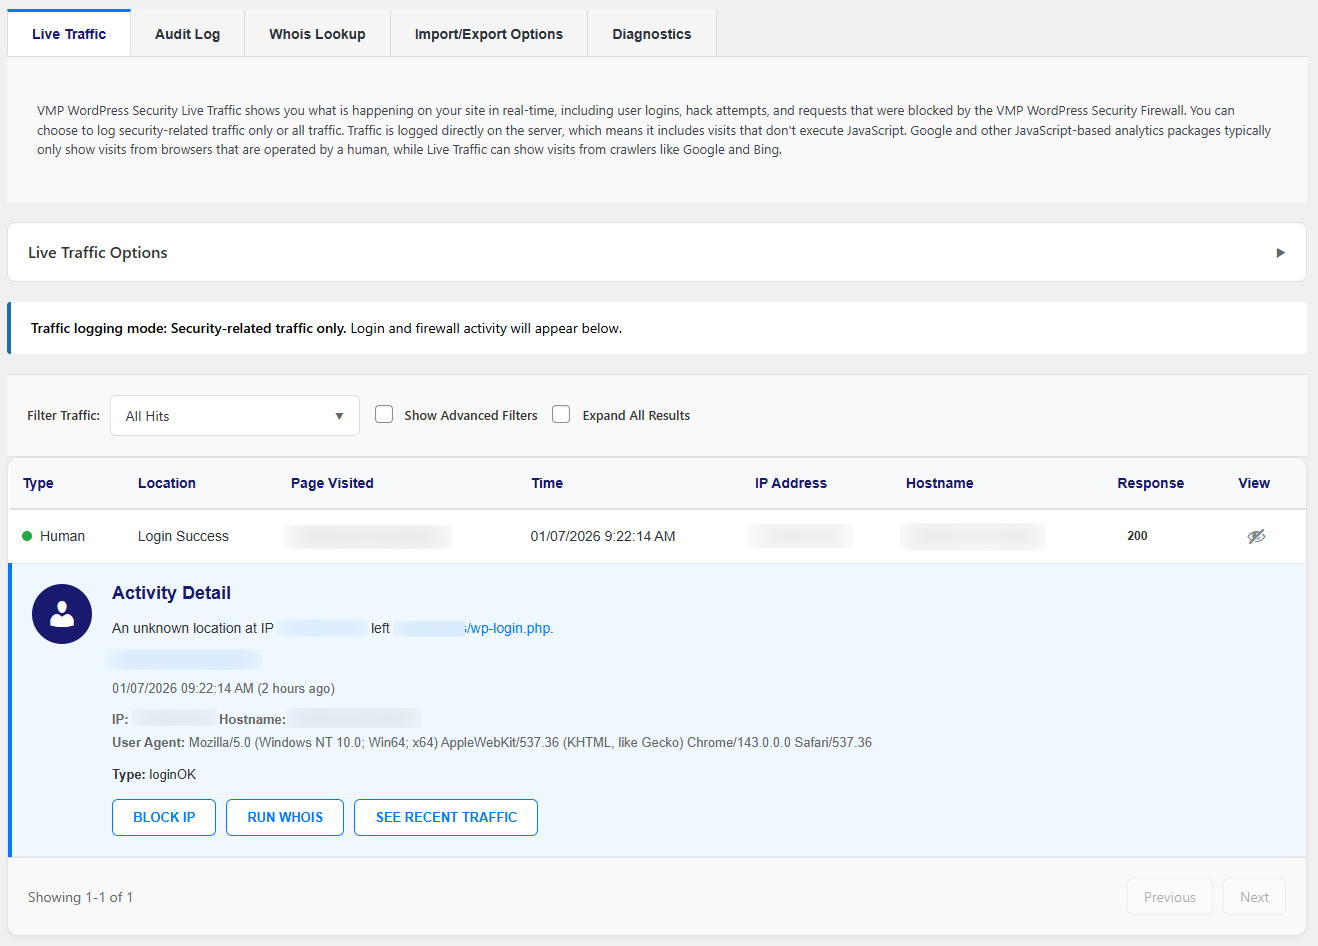Image resolution: width=1318 pixels, height=946 pixels.
Task: Run a whois with RUN WHOIS button
Action: (x=285, y=817)
